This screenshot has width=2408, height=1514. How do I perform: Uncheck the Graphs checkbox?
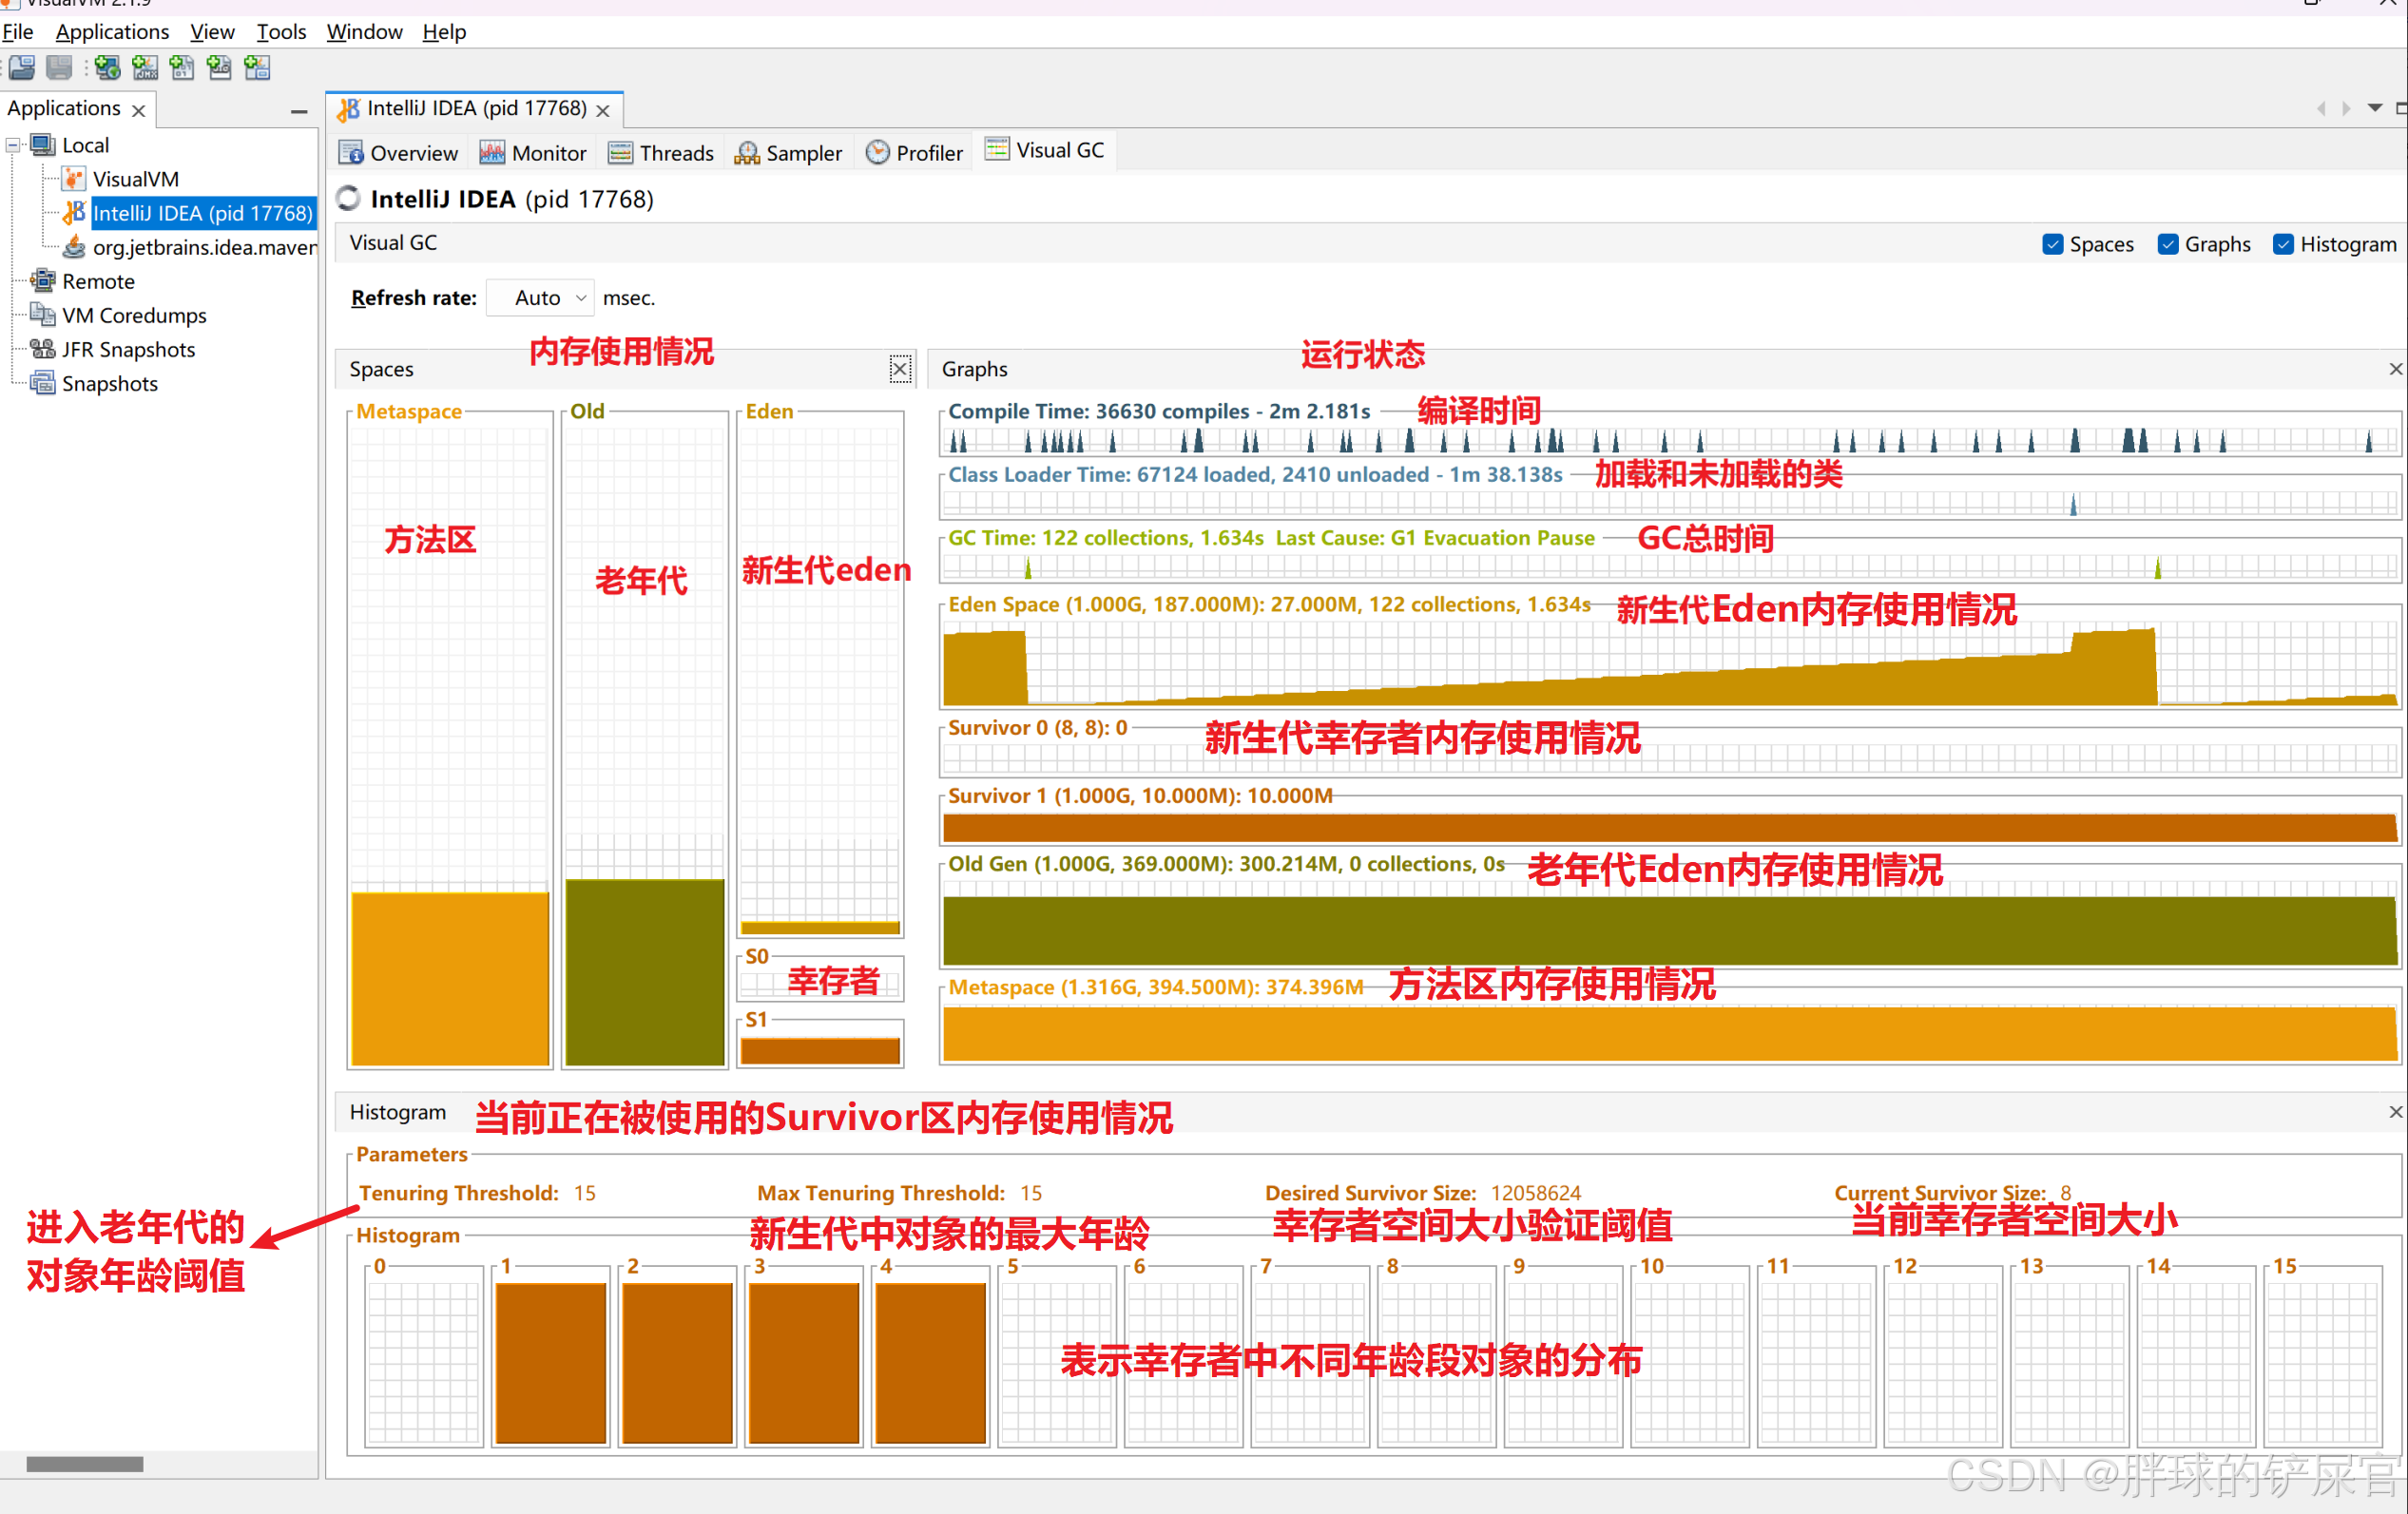click(2167, 244)
